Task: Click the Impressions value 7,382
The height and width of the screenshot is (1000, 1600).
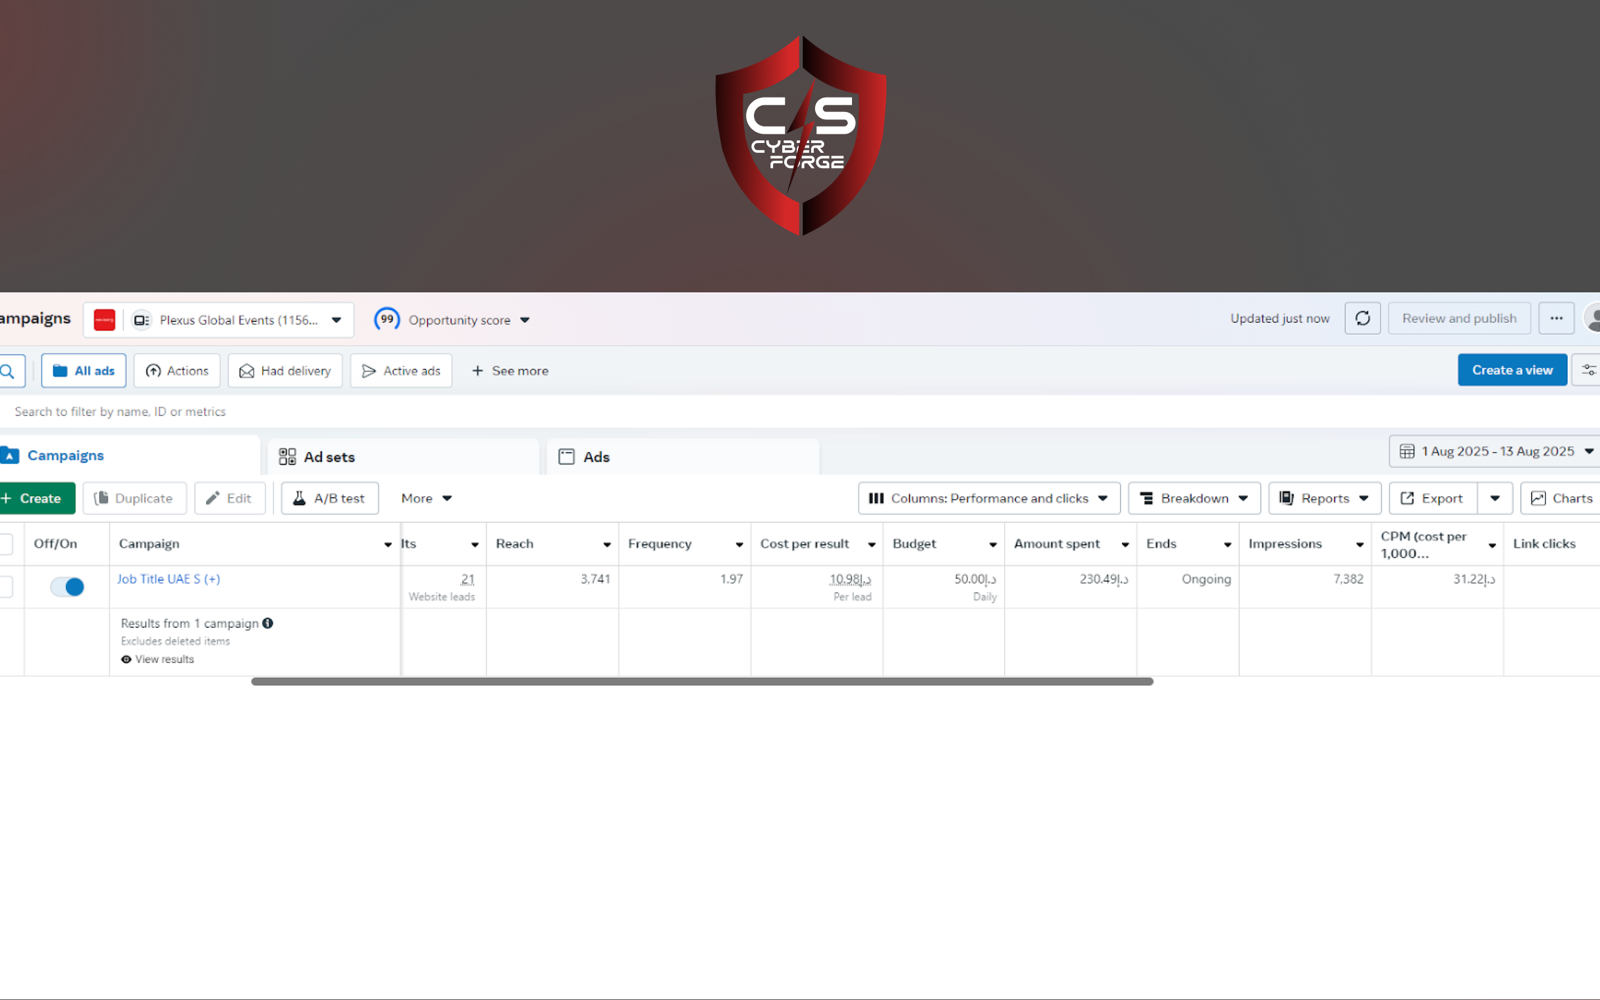Action: coord(1348,579)
